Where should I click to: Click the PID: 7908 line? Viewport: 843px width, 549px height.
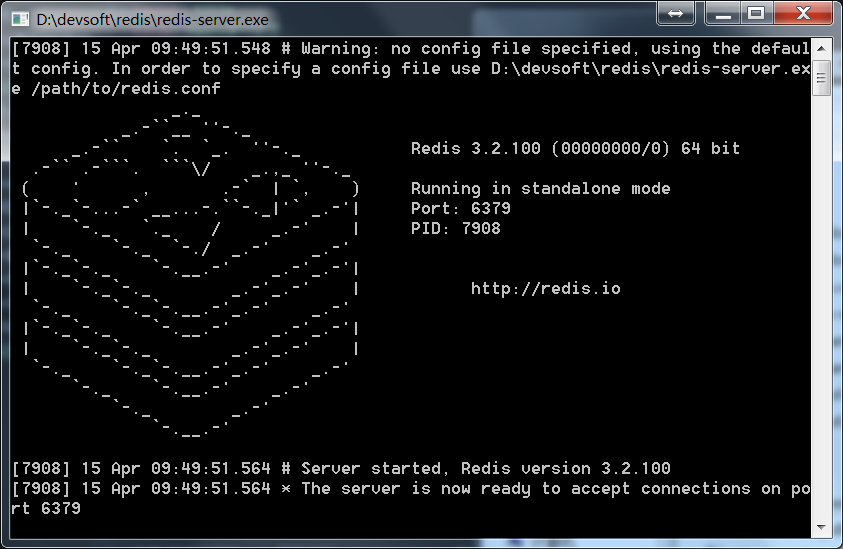[x=456, y=229]
